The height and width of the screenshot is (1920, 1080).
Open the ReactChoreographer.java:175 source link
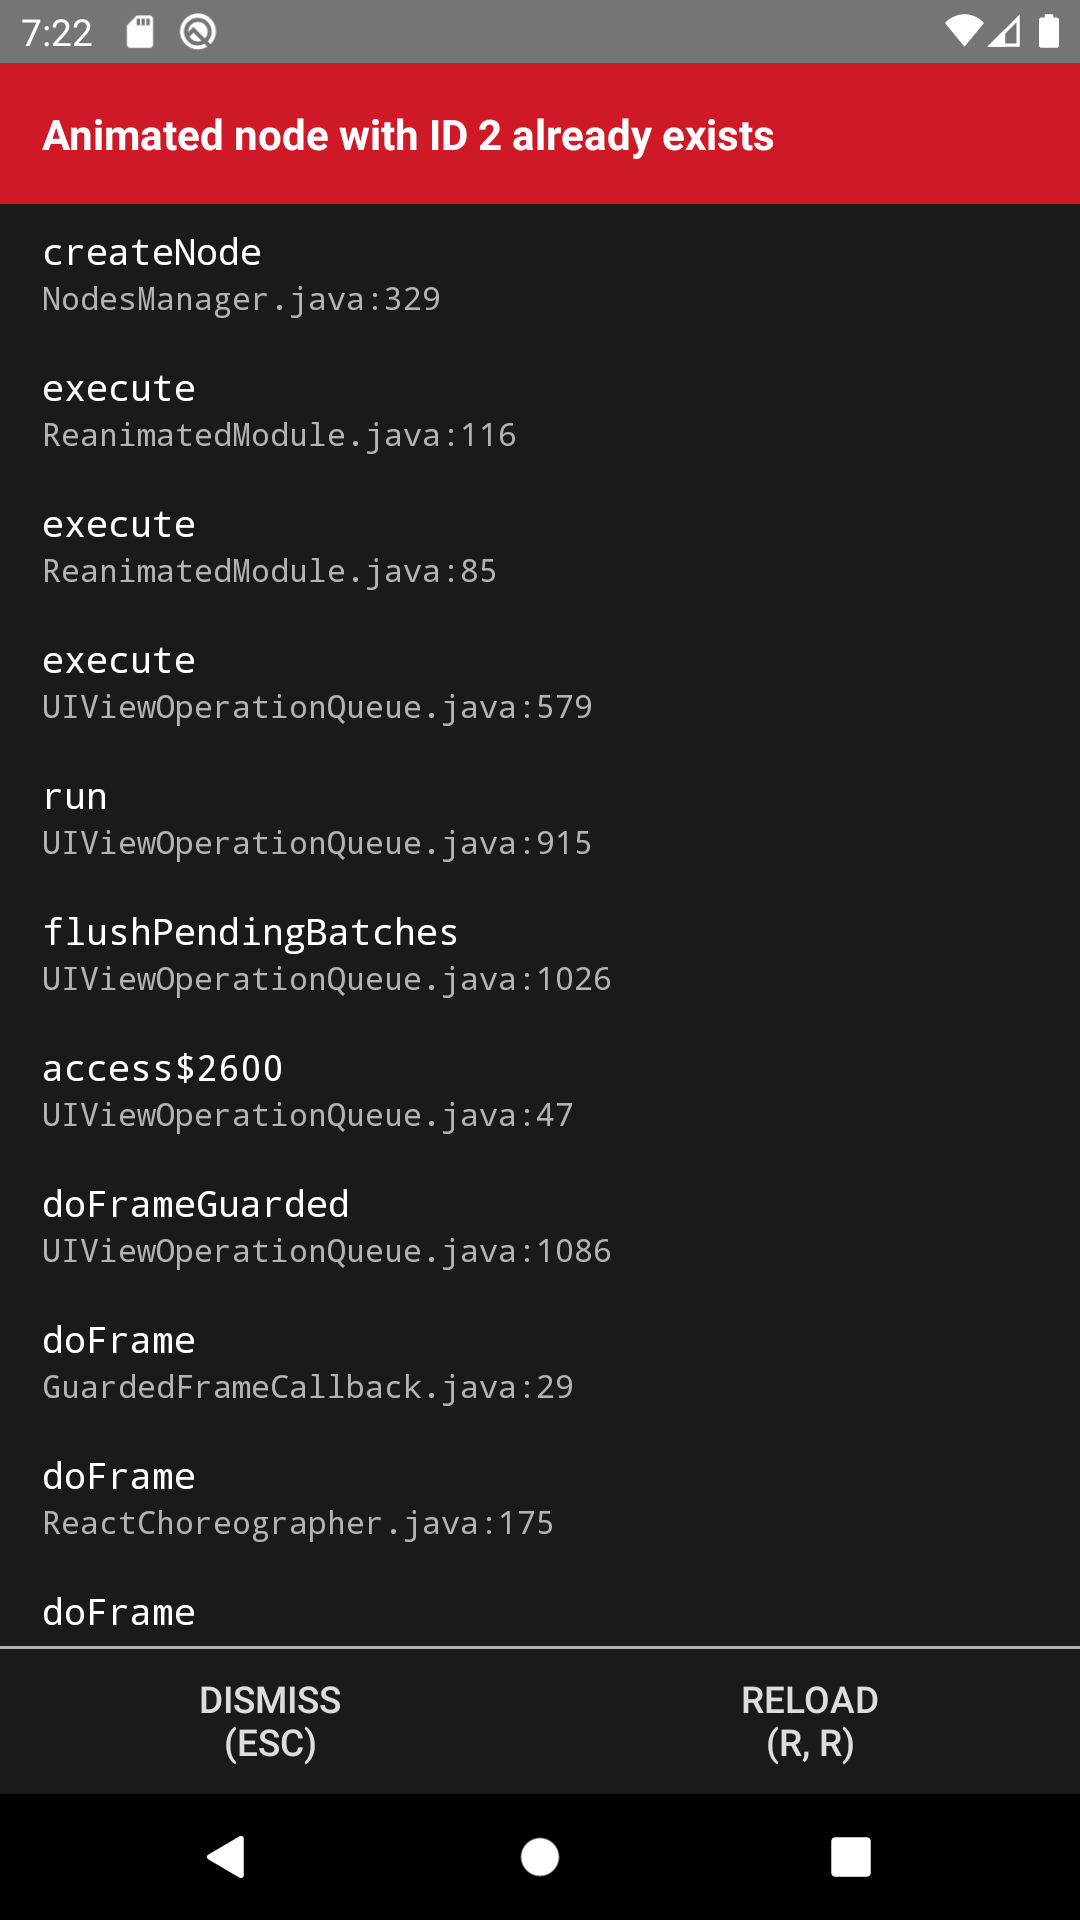pyautogui.click(x=299, y=1523)
